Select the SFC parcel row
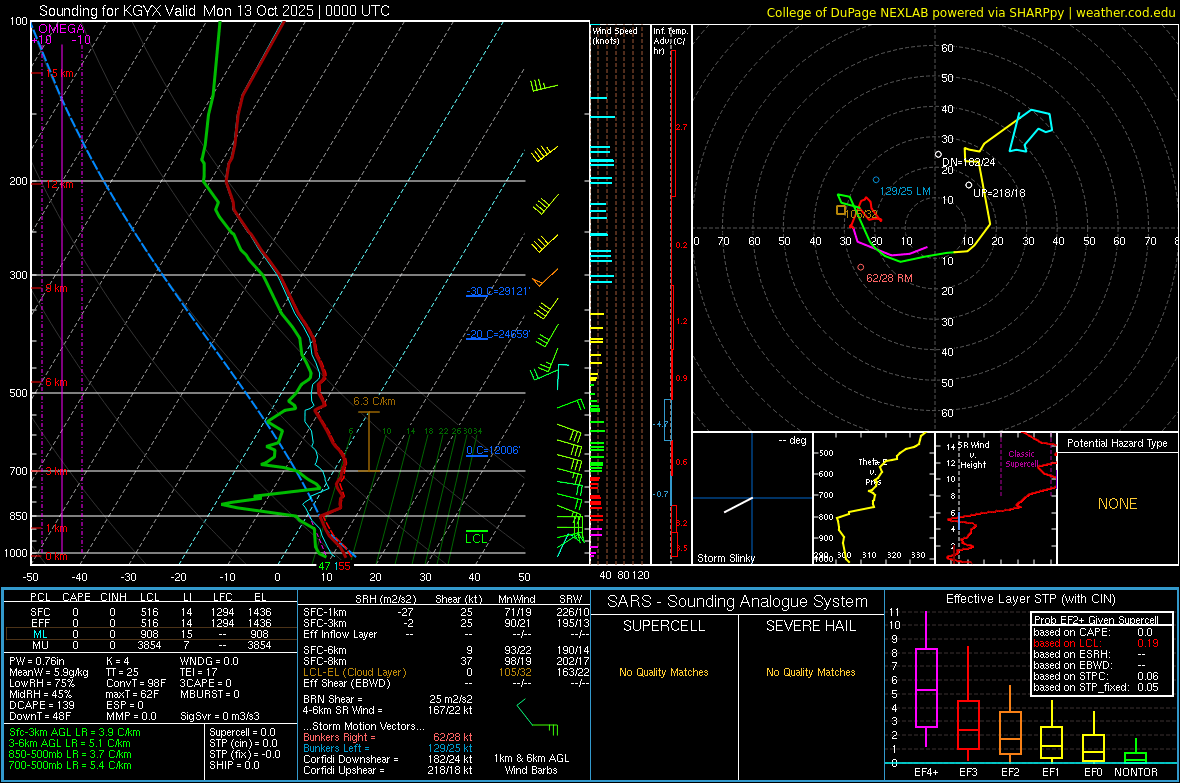 pos(150,612)
